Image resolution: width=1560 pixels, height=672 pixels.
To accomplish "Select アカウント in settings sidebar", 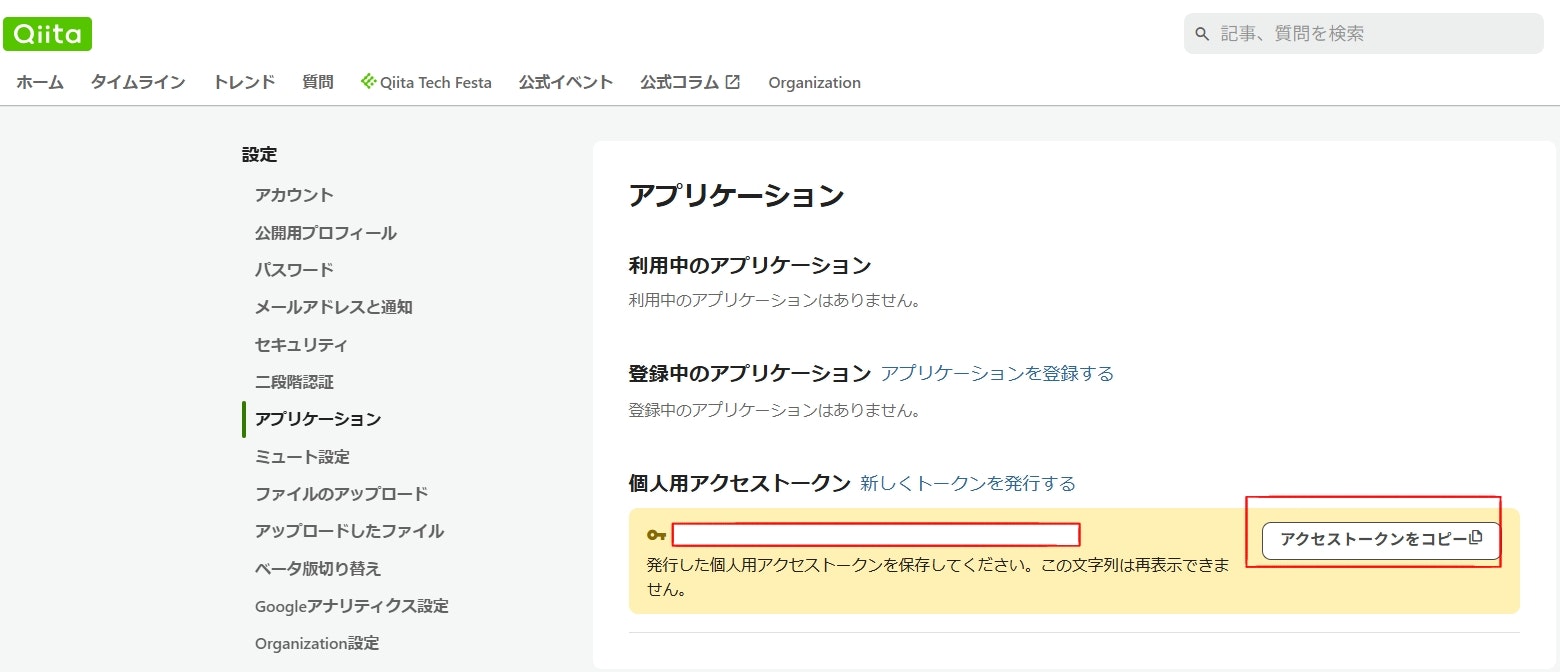I will click(294, 195).
